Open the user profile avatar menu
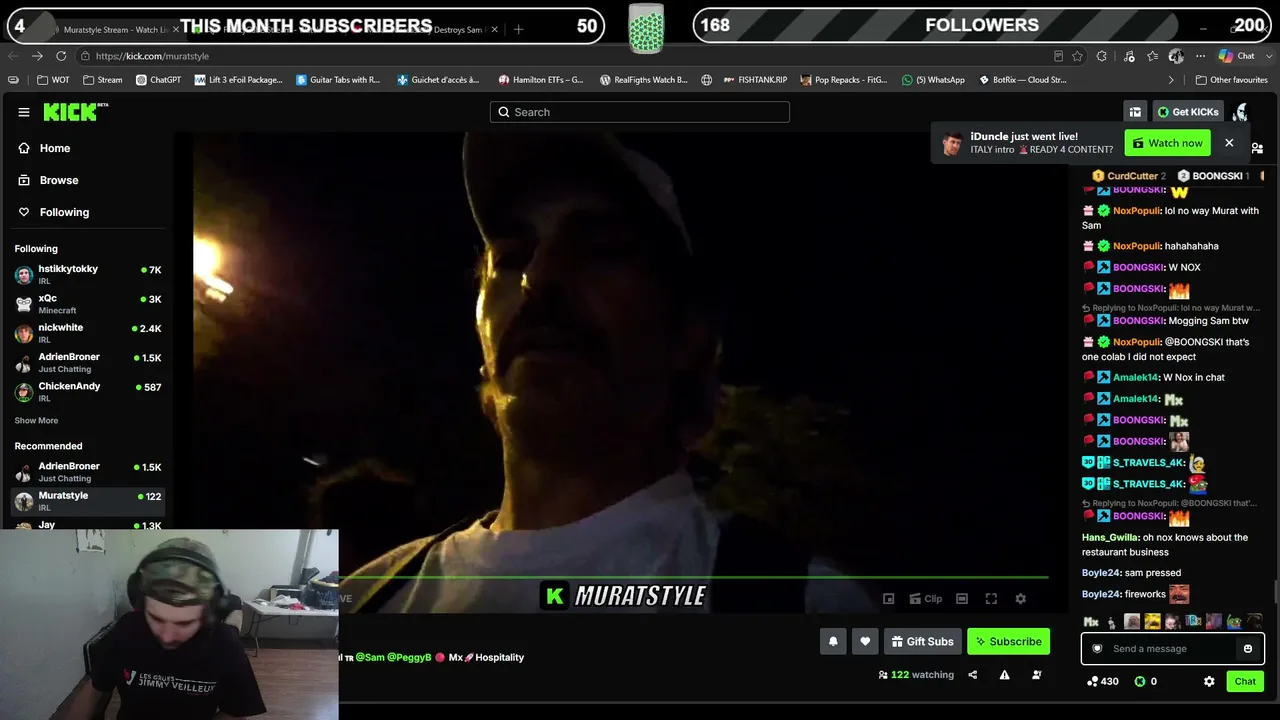The image size is (1280, 720). coord(1241,112)
